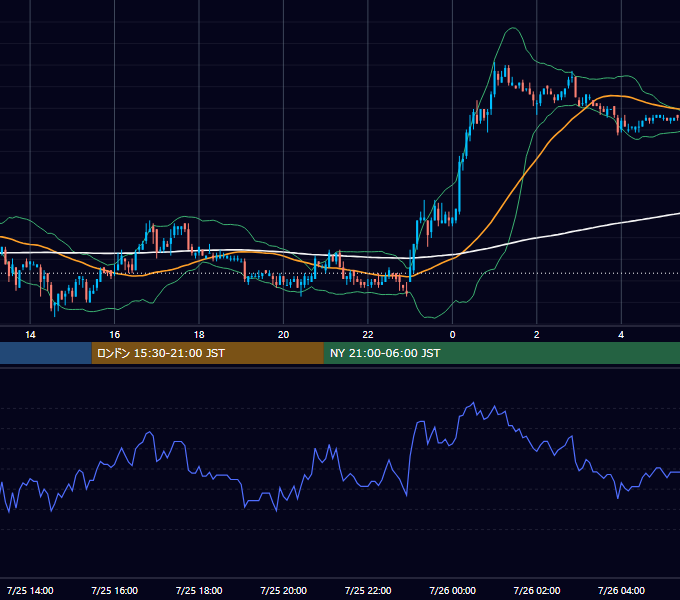Click the 14 hour axis label
The width and height of the screenshot is (680, 600).
click(30, 335)
